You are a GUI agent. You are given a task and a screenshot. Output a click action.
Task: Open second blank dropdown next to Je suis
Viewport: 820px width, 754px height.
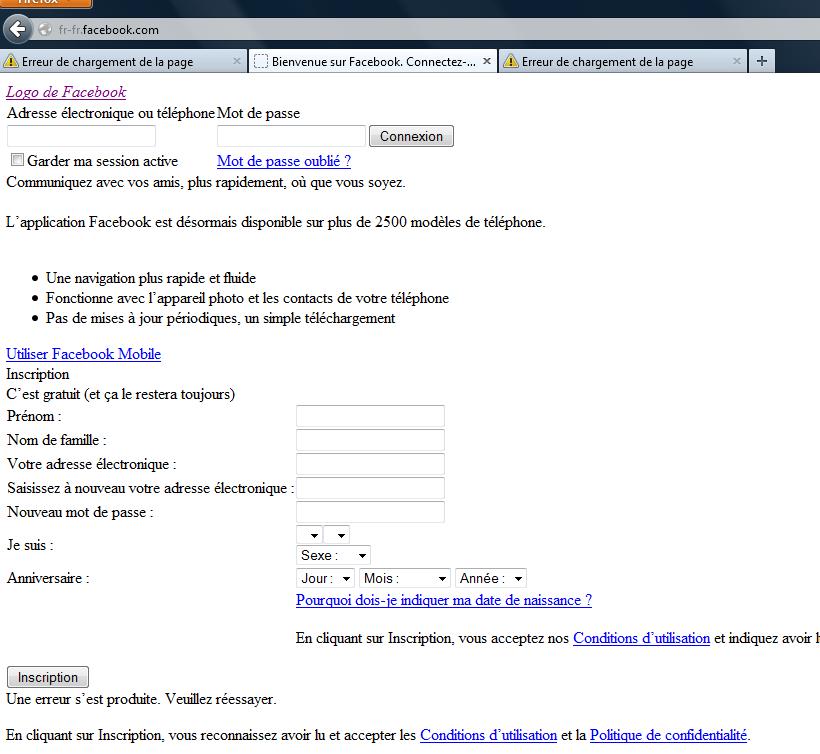click(x=336, y=535)
